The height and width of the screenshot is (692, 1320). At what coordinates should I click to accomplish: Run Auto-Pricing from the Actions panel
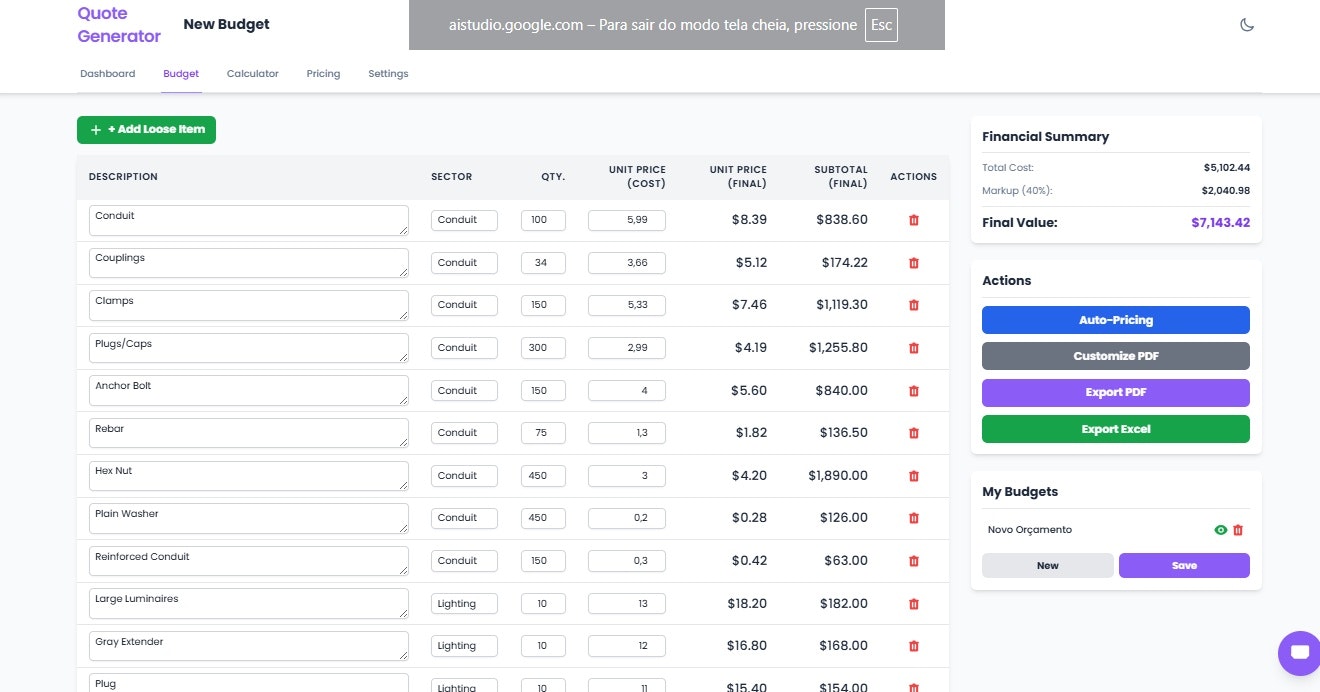(x=1115, y=320)
